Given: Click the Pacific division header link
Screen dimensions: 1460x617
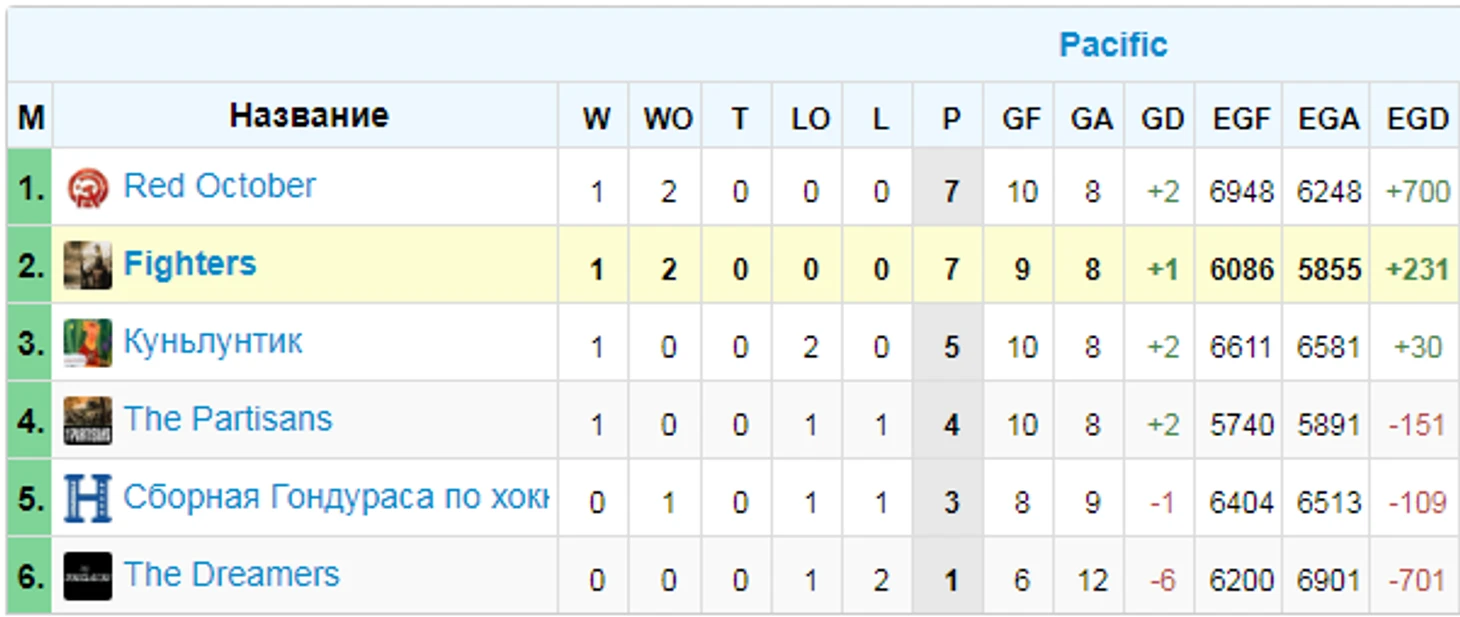Looking at the screenshot, I should coord(1112,45).
